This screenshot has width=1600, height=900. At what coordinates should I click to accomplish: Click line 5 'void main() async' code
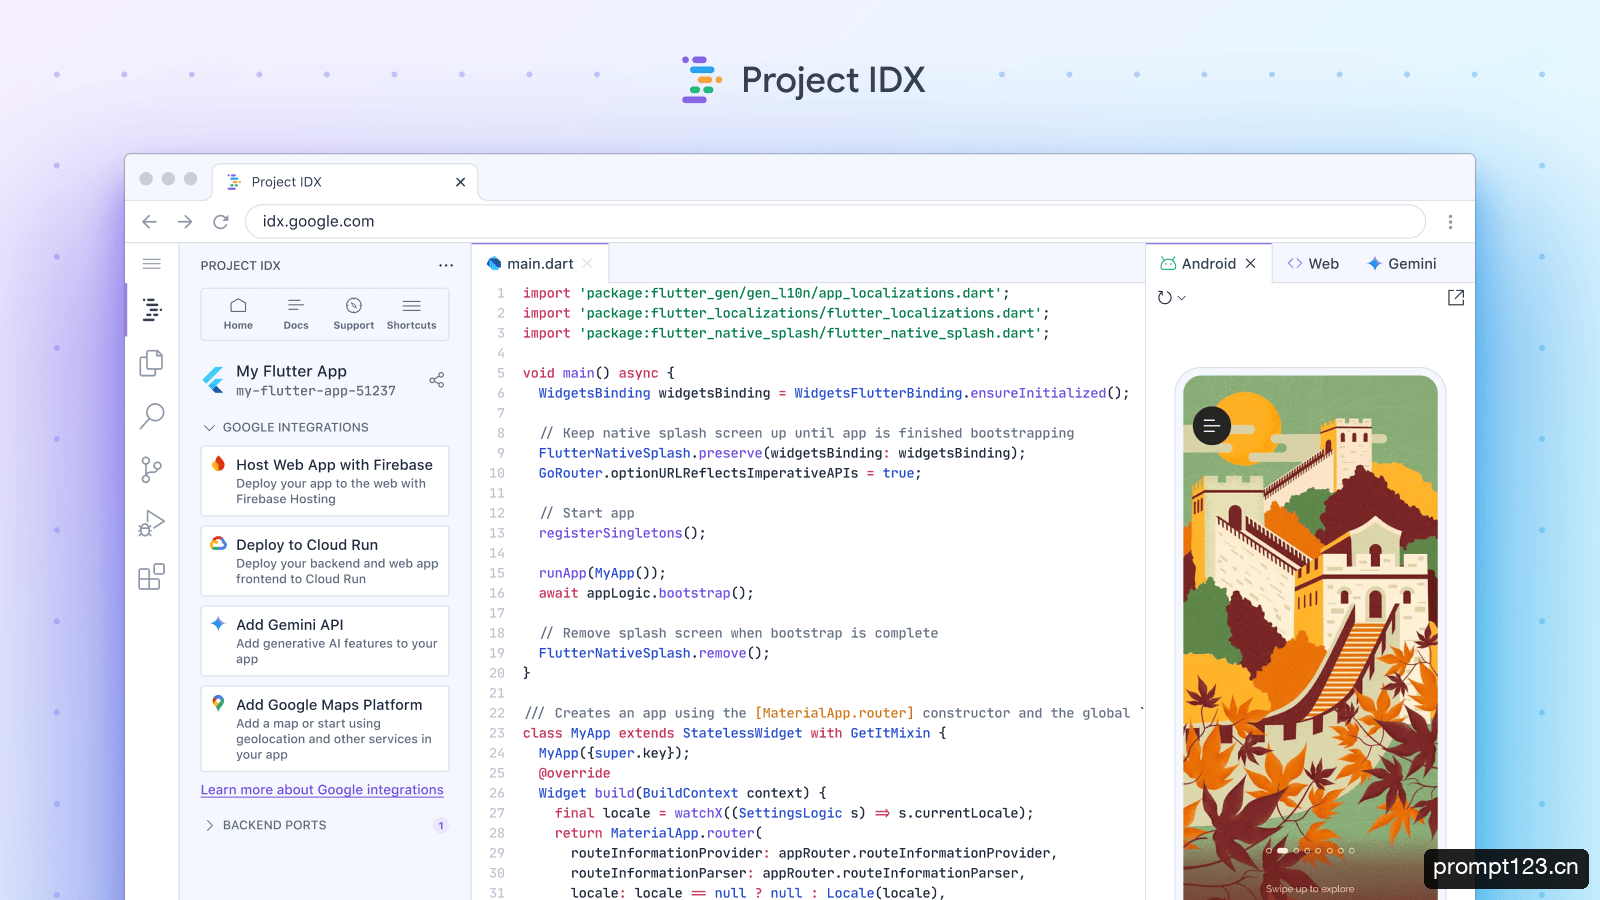pyautogui.click(x=598, y=373)
